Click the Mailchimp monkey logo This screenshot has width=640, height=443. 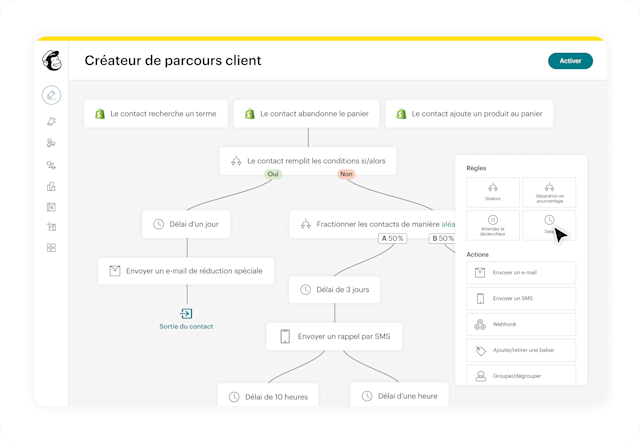pos(52,60)
